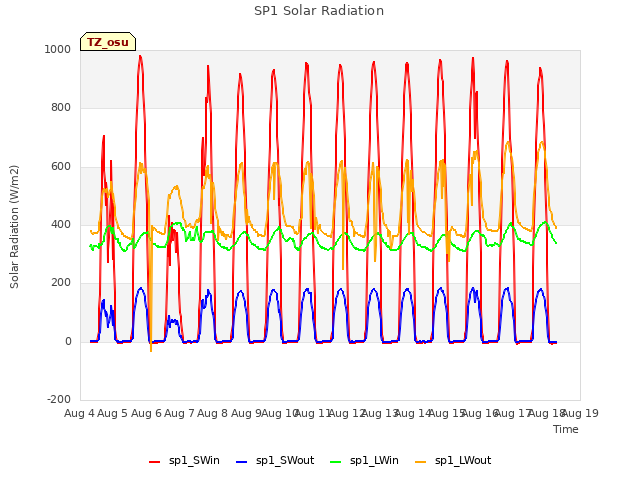Click the Aug 7 x-axis tick label
This screenshot has width=640, height=480.
tap(179, 413)
